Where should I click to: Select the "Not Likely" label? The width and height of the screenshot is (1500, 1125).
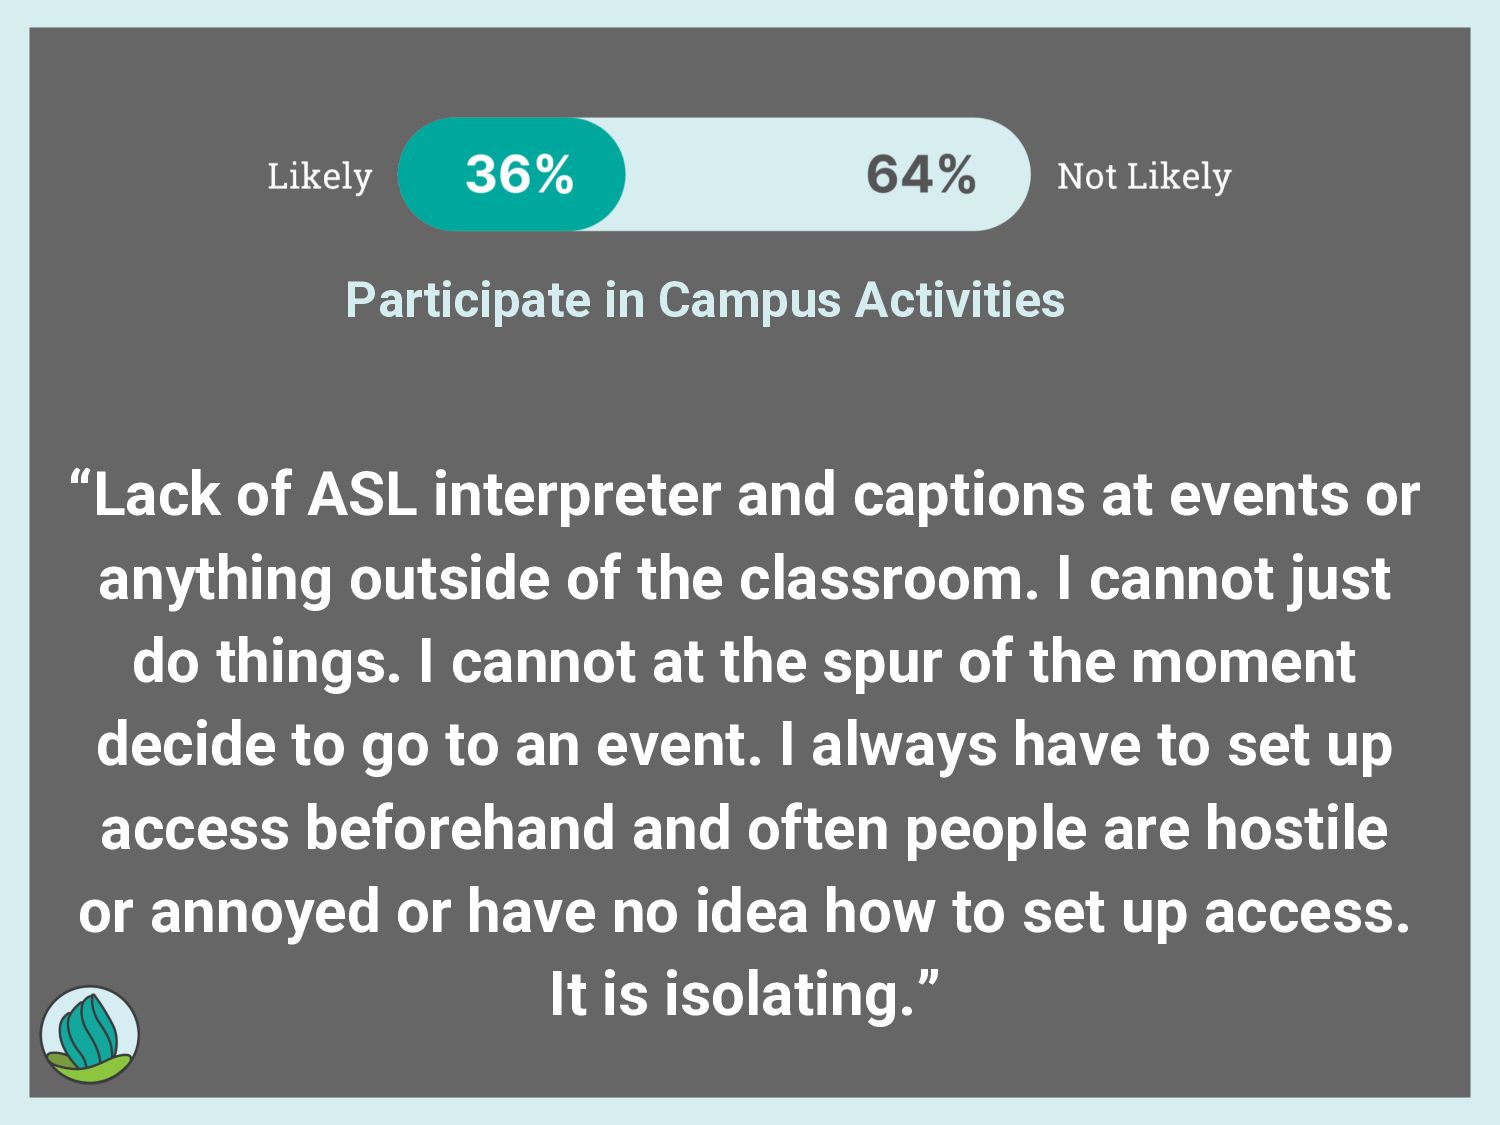[x=1144, y=176]
